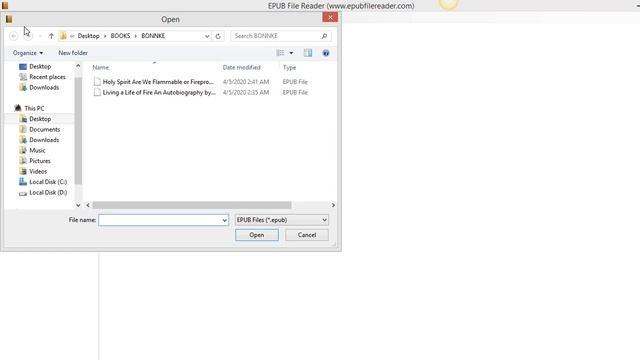Open the Music folder in sidebar

pyautogui.click(x=37, y=151)
